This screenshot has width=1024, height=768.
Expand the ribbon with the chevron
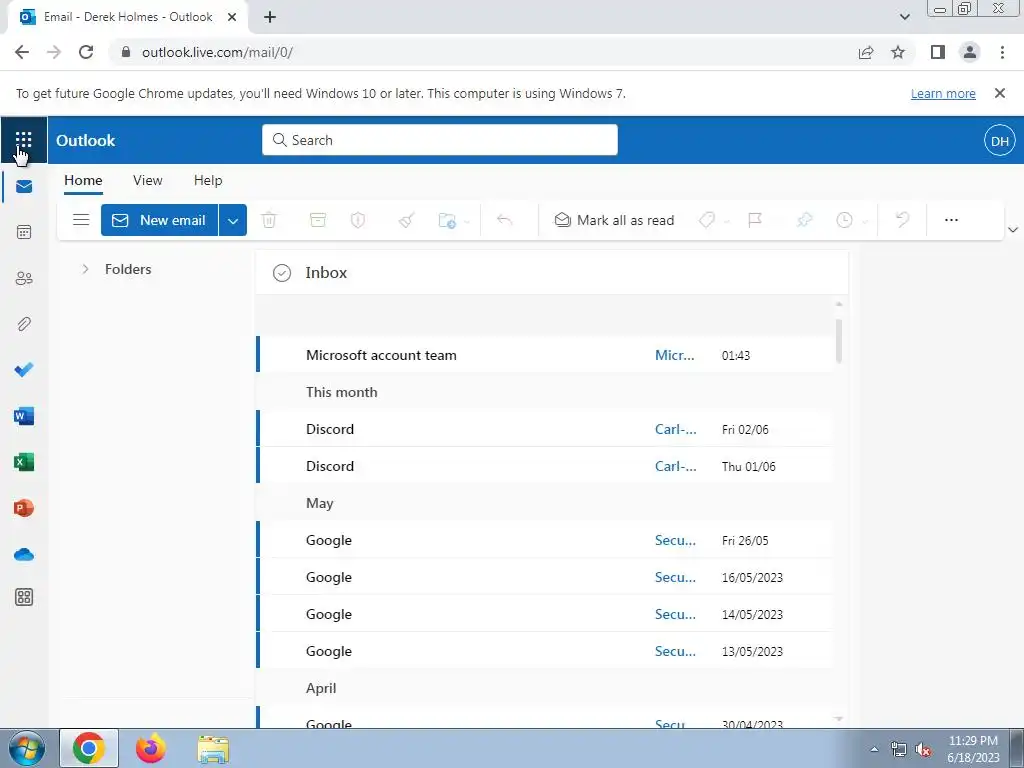pyautogui.click(x=1013, y=229)
